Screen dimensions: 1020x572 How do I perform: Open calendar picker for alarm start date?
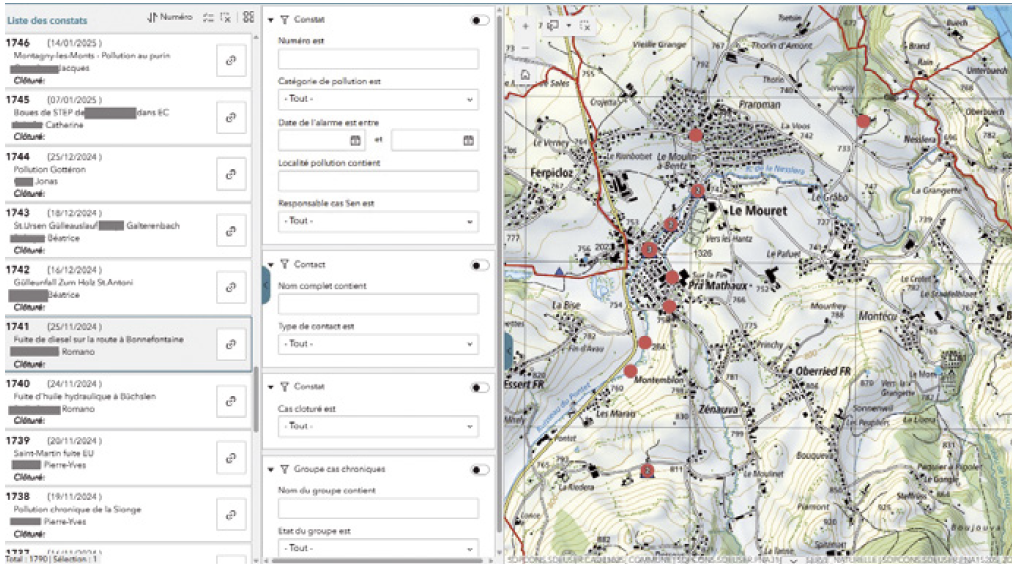point(355,141)
